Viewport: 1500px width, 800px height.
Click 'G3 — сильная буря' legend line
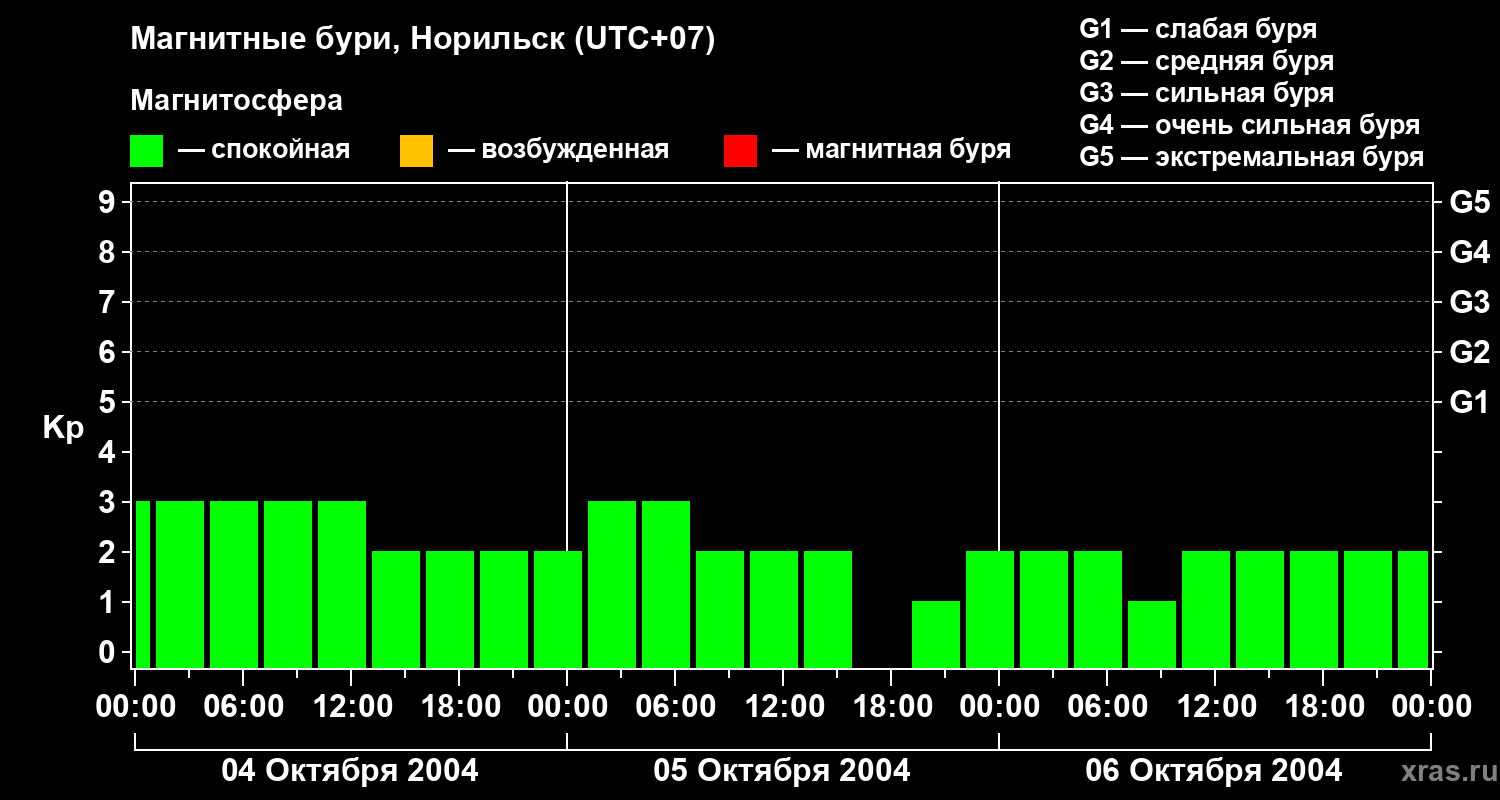[1206, 93]
